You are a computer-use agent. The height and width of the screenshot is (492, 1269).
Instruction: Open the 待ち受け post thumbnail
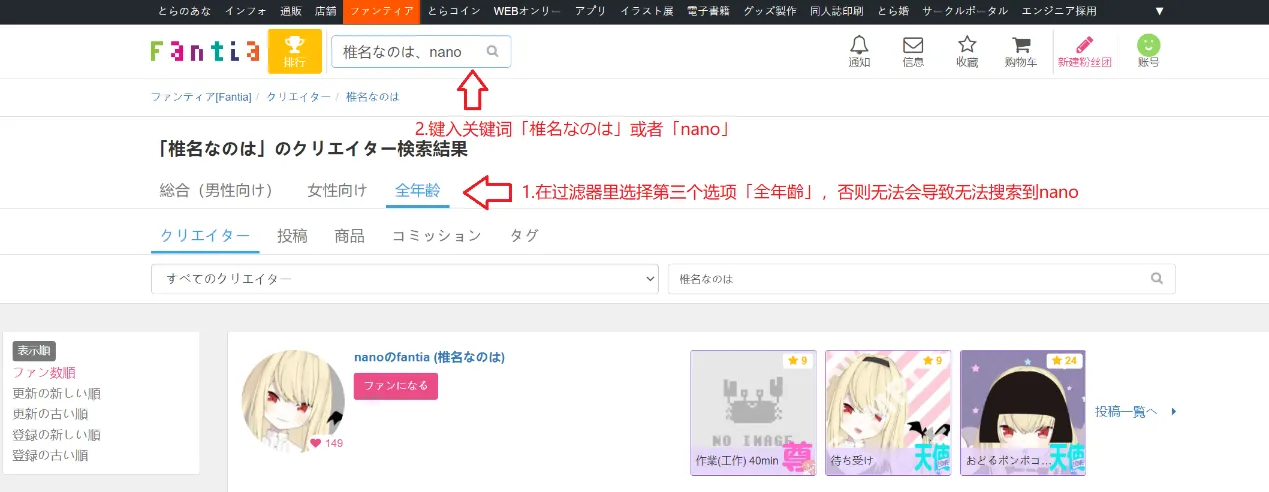[888, 413]
